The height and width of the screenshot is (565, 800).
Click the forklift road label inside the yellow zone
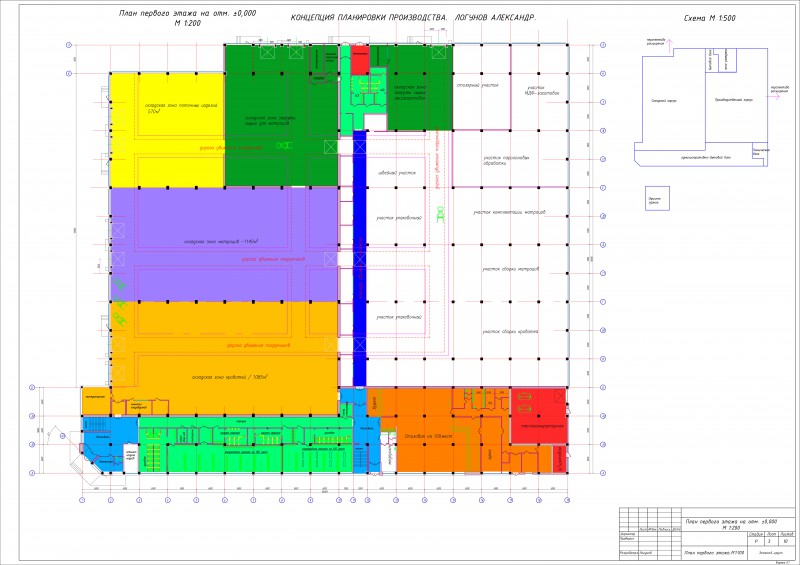pyautogui.click(x=231, y=148)
